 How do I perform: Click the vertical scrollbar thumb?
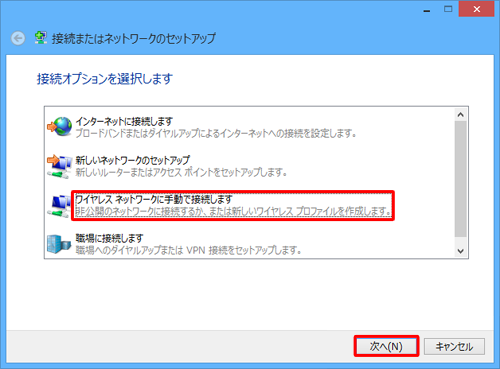461,179
